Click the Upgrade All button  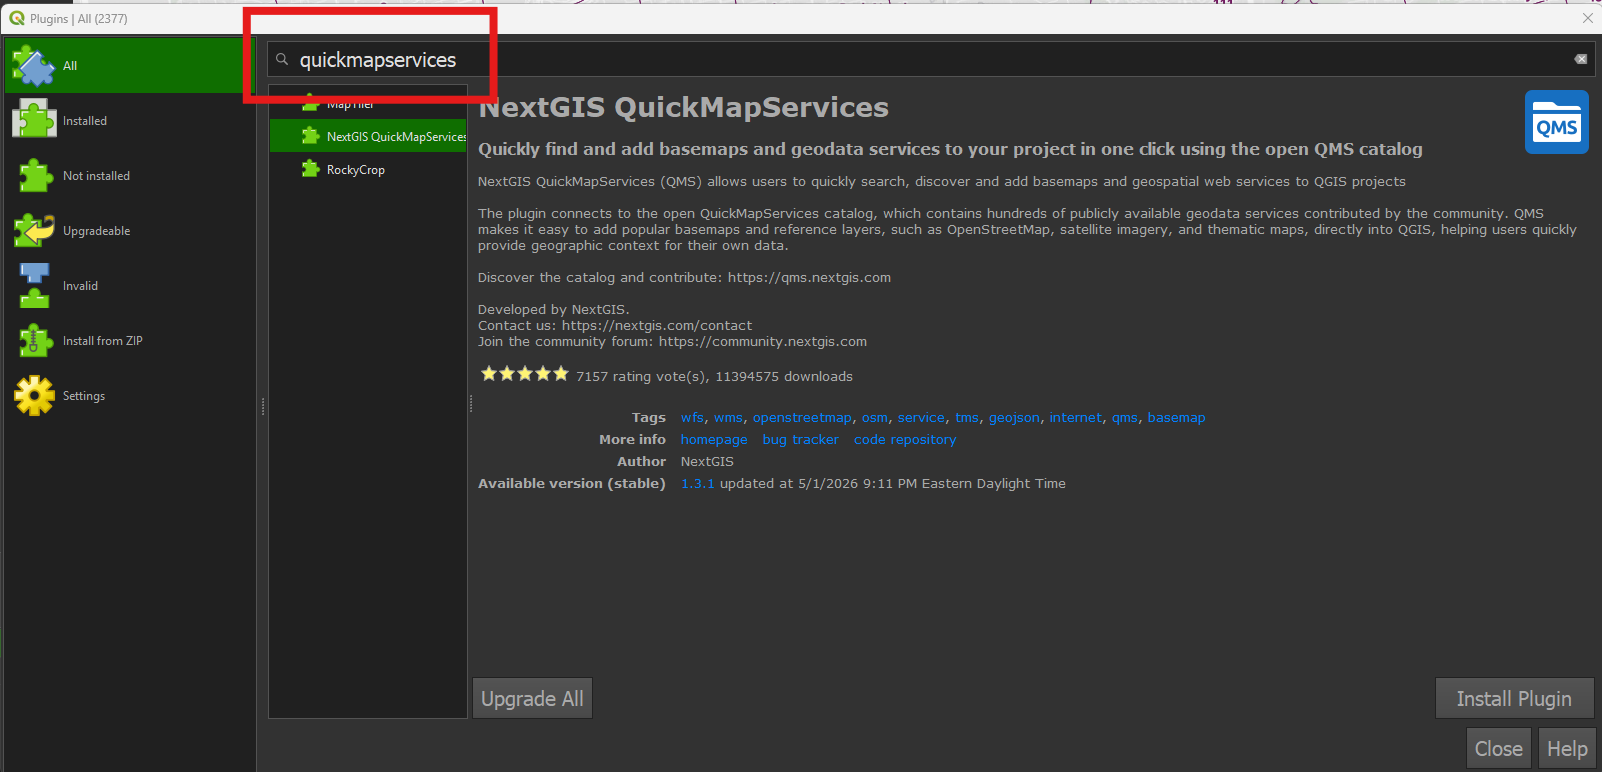532,698
